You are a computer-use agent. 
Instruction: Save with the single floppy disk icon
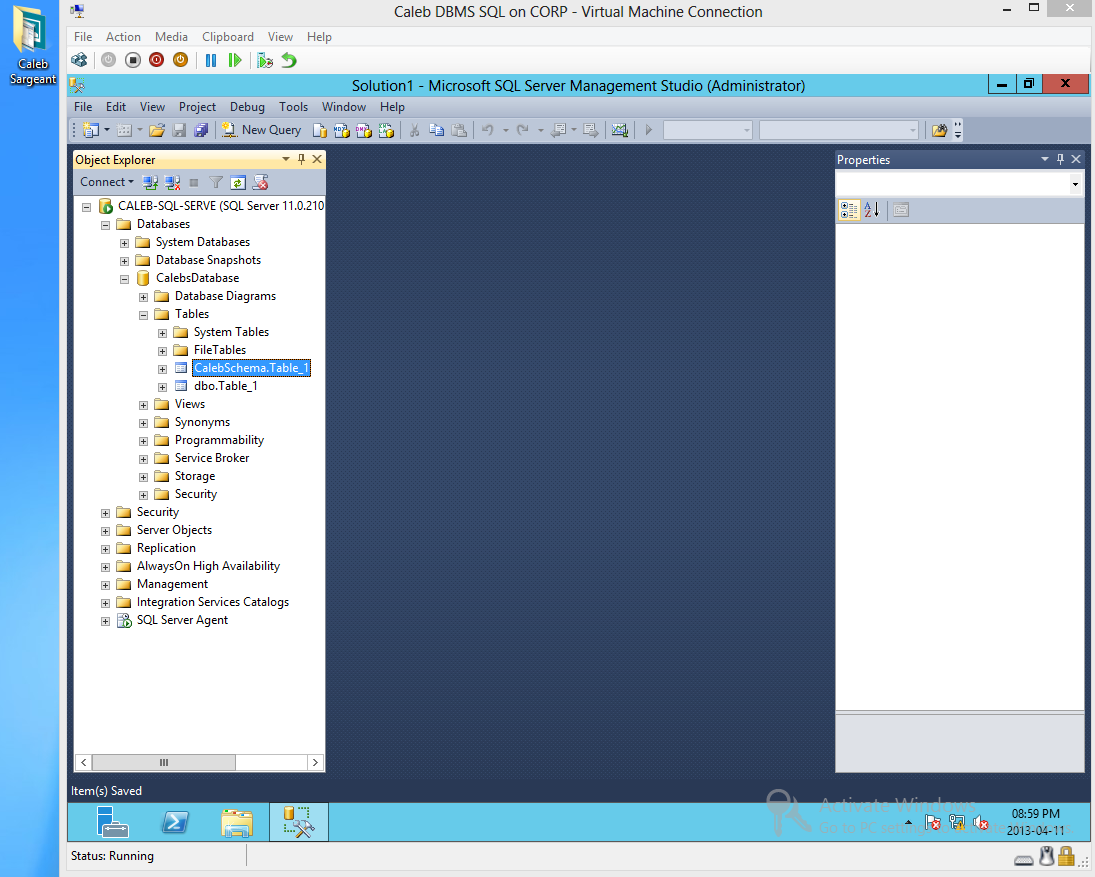179,130
